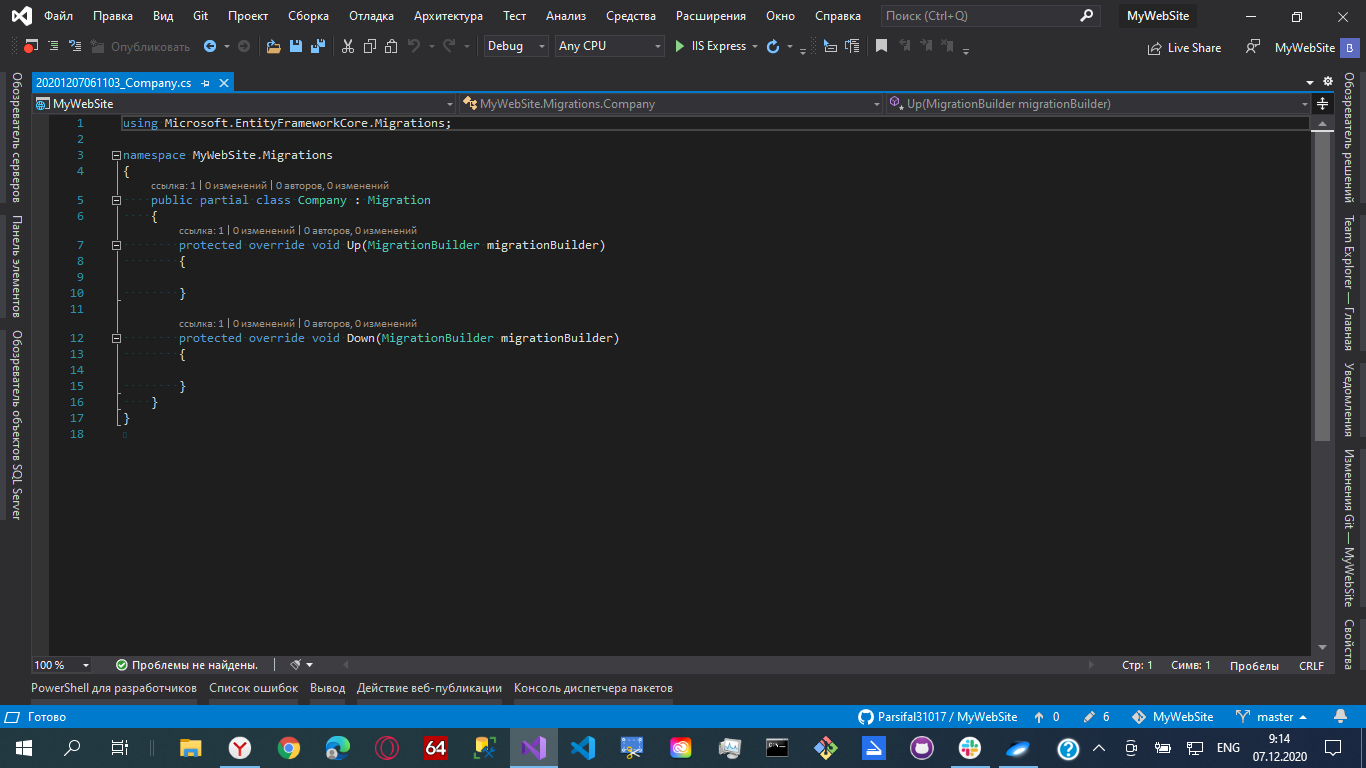Run the project with IIS Express
This screenshot has height=768, width=1366.
[x=710, y=46]
